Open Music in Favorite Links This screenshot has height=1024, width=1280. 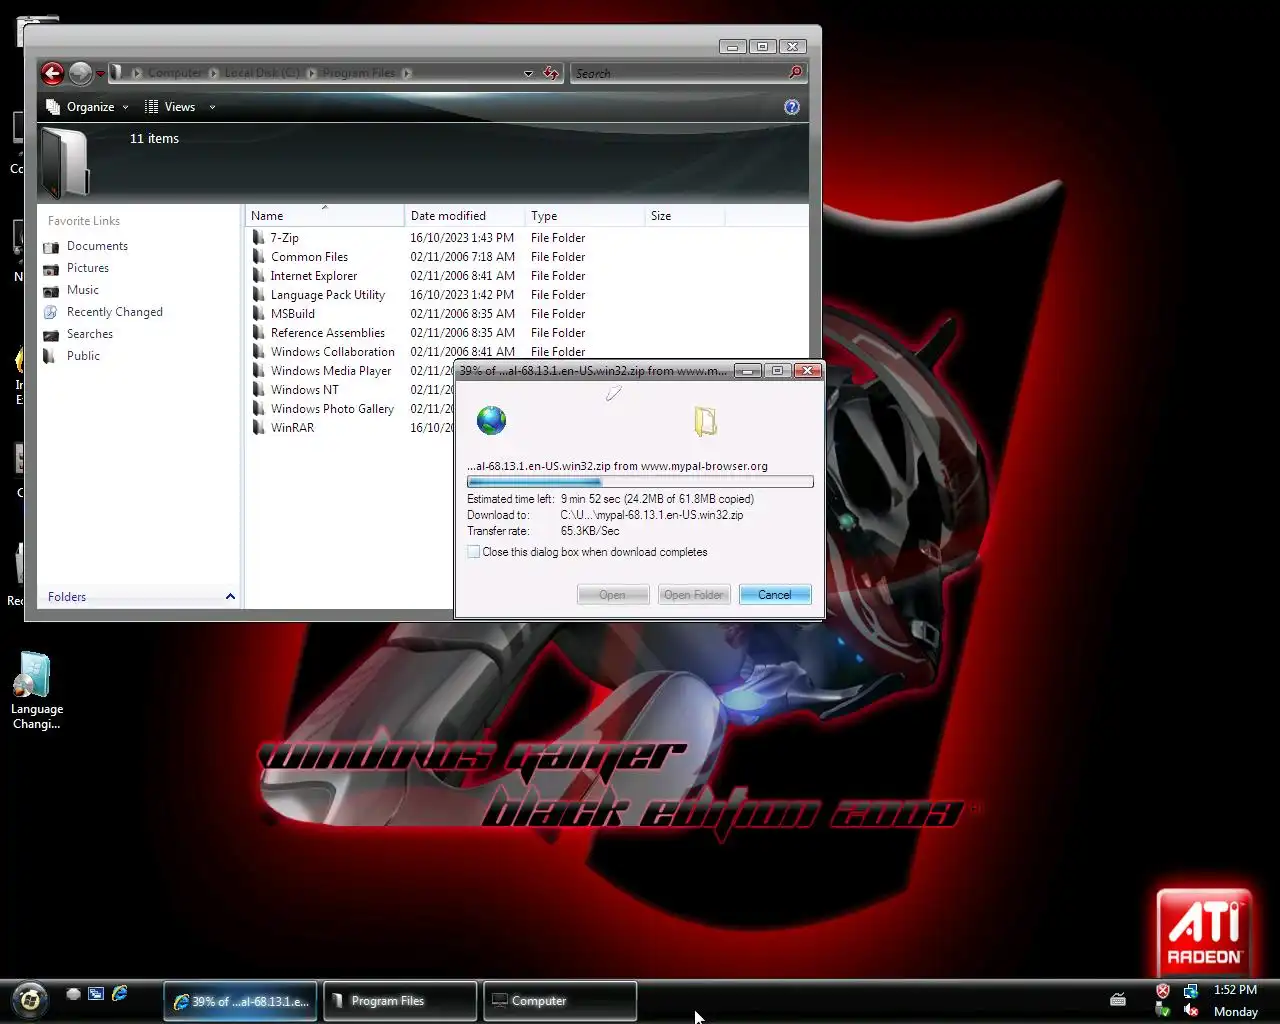[x=82, y=290]
